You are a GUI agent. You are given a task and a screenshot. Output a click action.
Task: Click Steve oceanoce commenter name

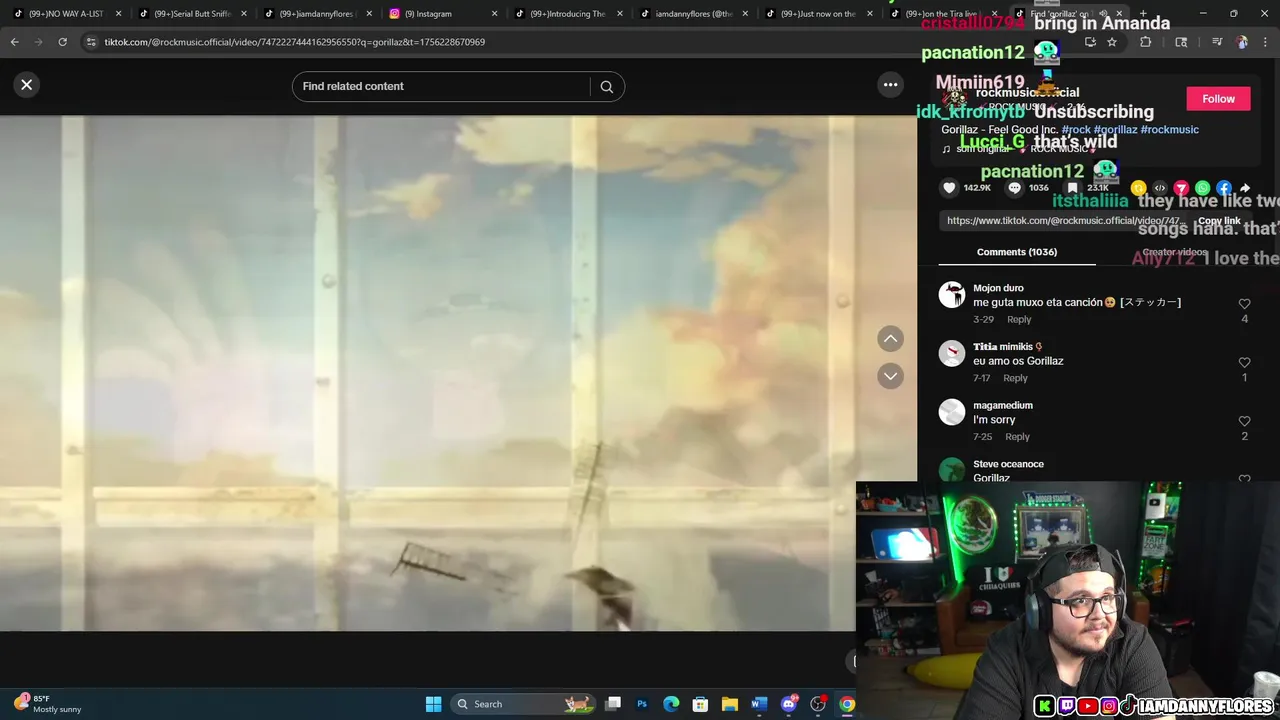(1008, 464)
